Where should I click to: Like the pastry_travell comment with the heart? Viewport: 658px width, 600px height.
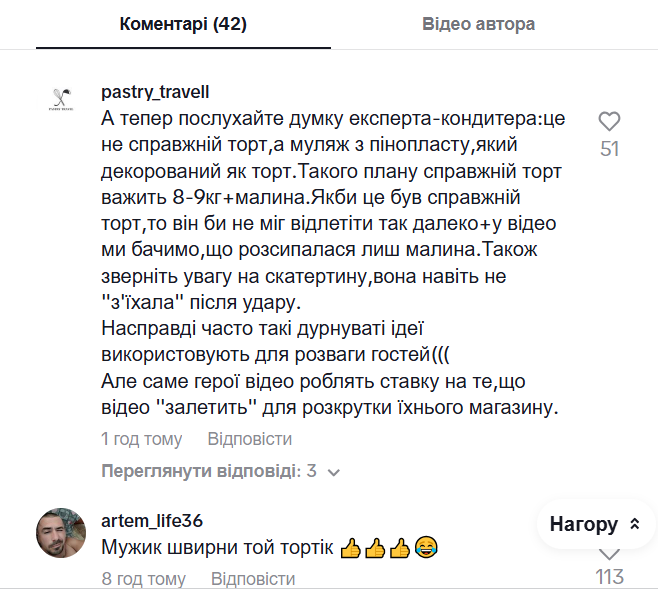609,122
